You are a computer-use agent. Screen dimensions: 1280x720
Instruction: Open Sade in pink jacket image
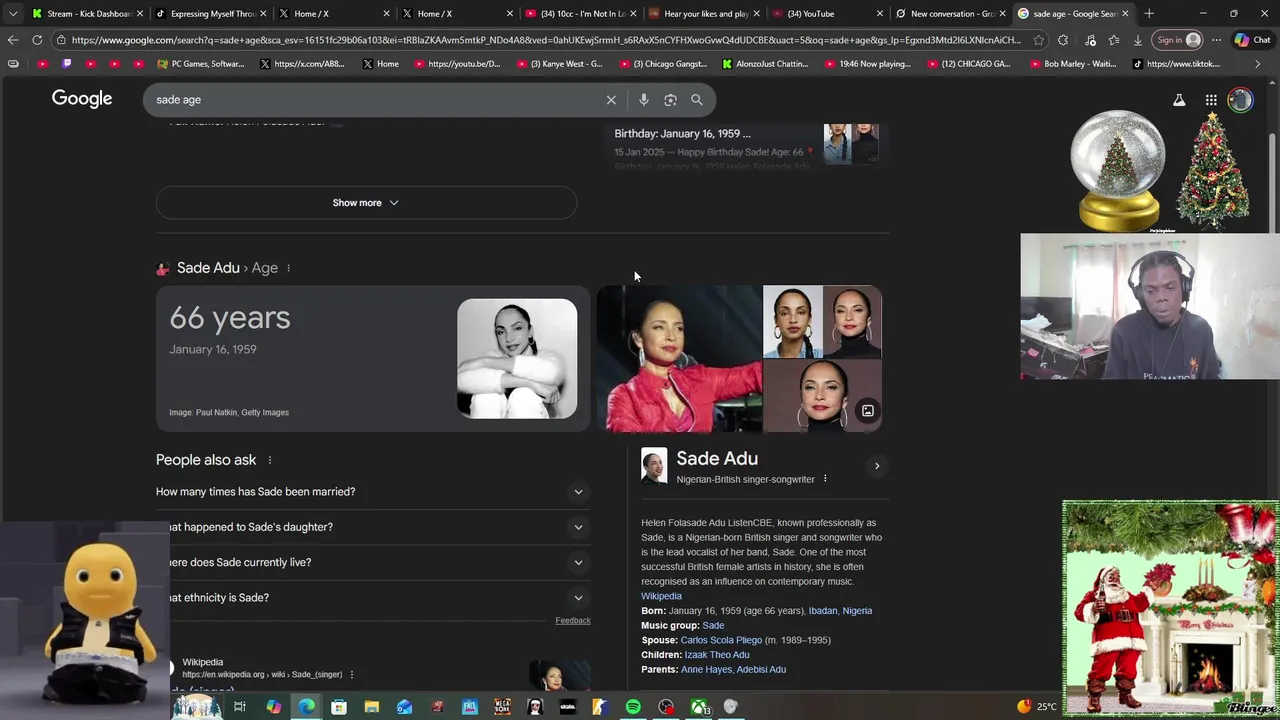[679, 359]
